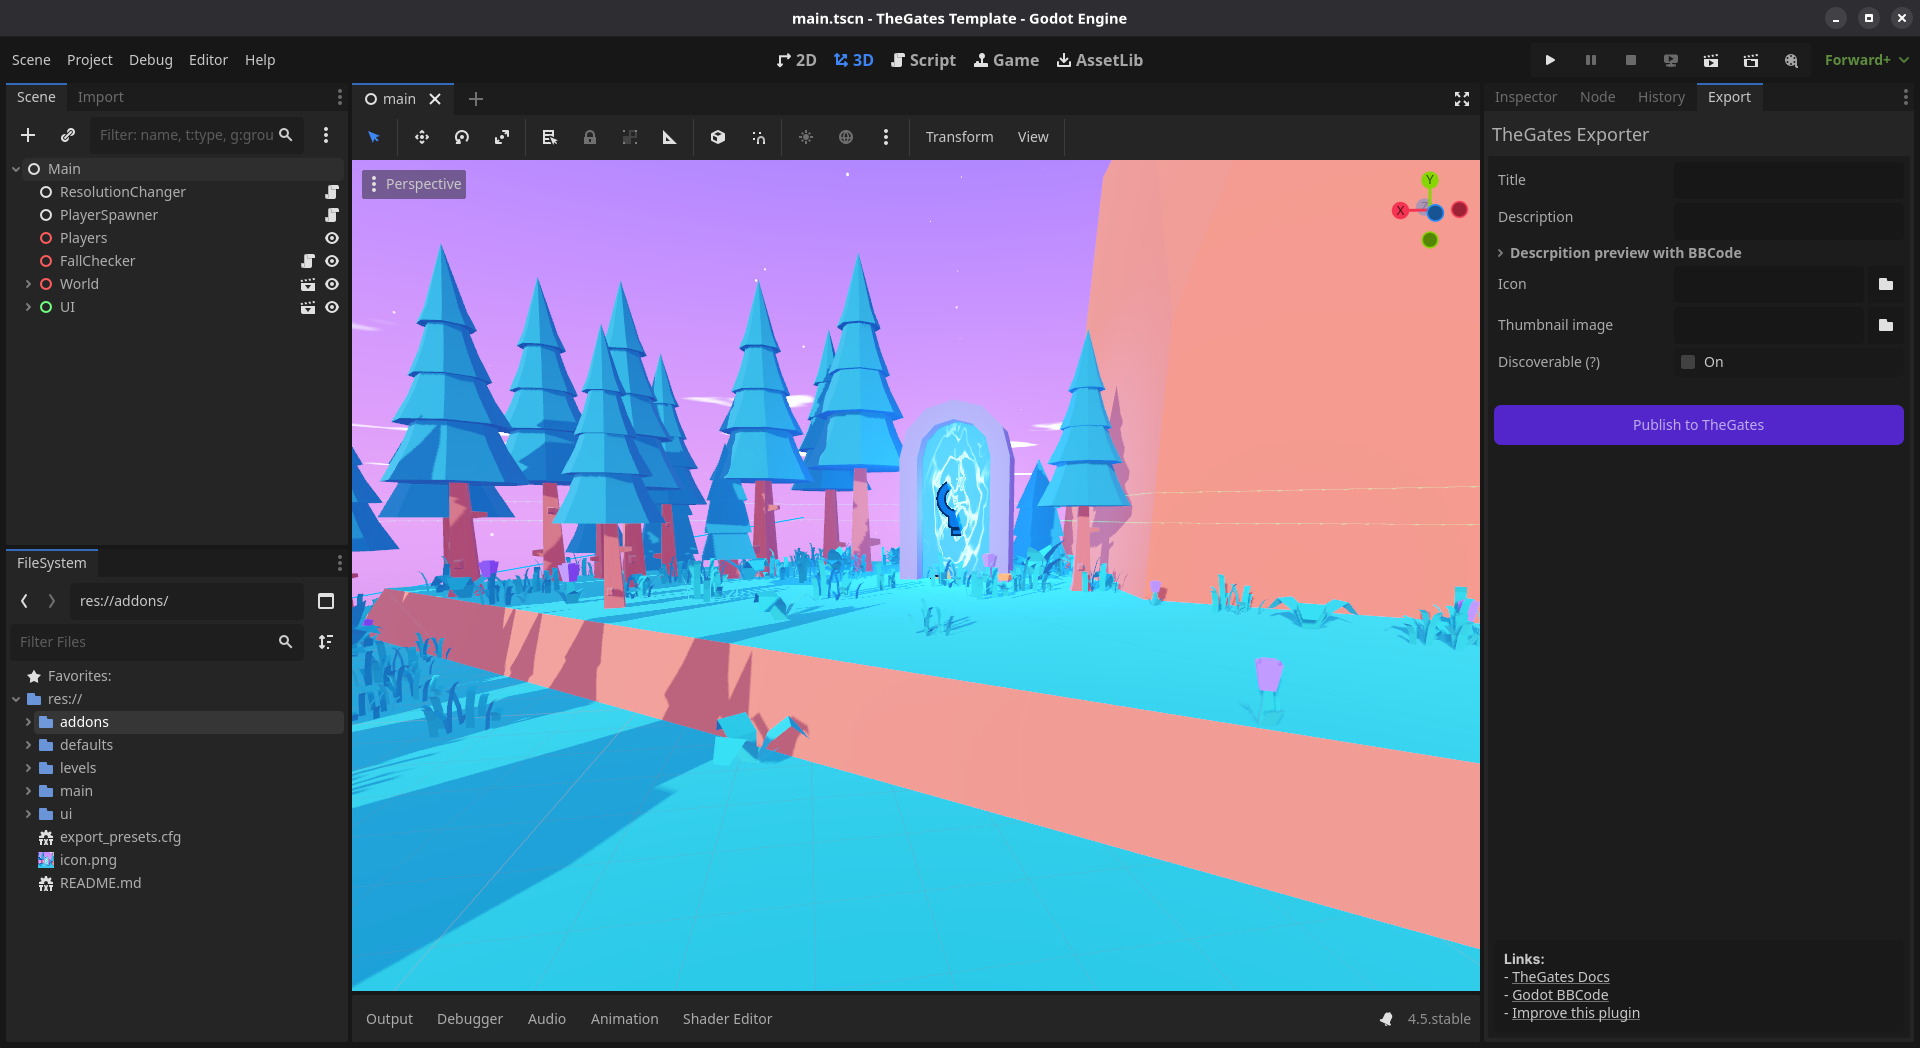Add a new node with plus icon

click(28, 135)
